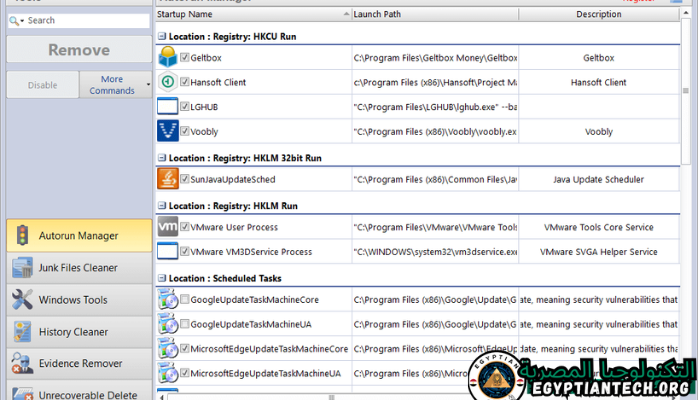The height and width of the screenshot is (400, 698).
Task: Switch to Junk Files Cleaner
Action: [x=79, y=267]
